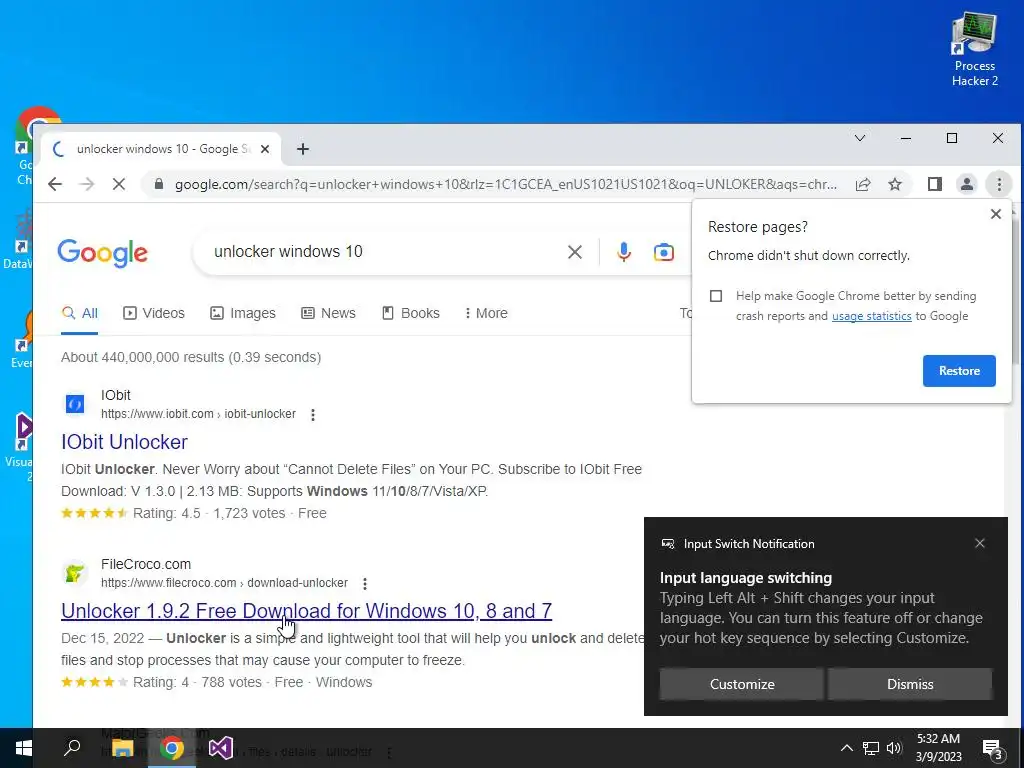
Task: Expand the Chrome tab search chevron
Action: click(x=860, y=138)
